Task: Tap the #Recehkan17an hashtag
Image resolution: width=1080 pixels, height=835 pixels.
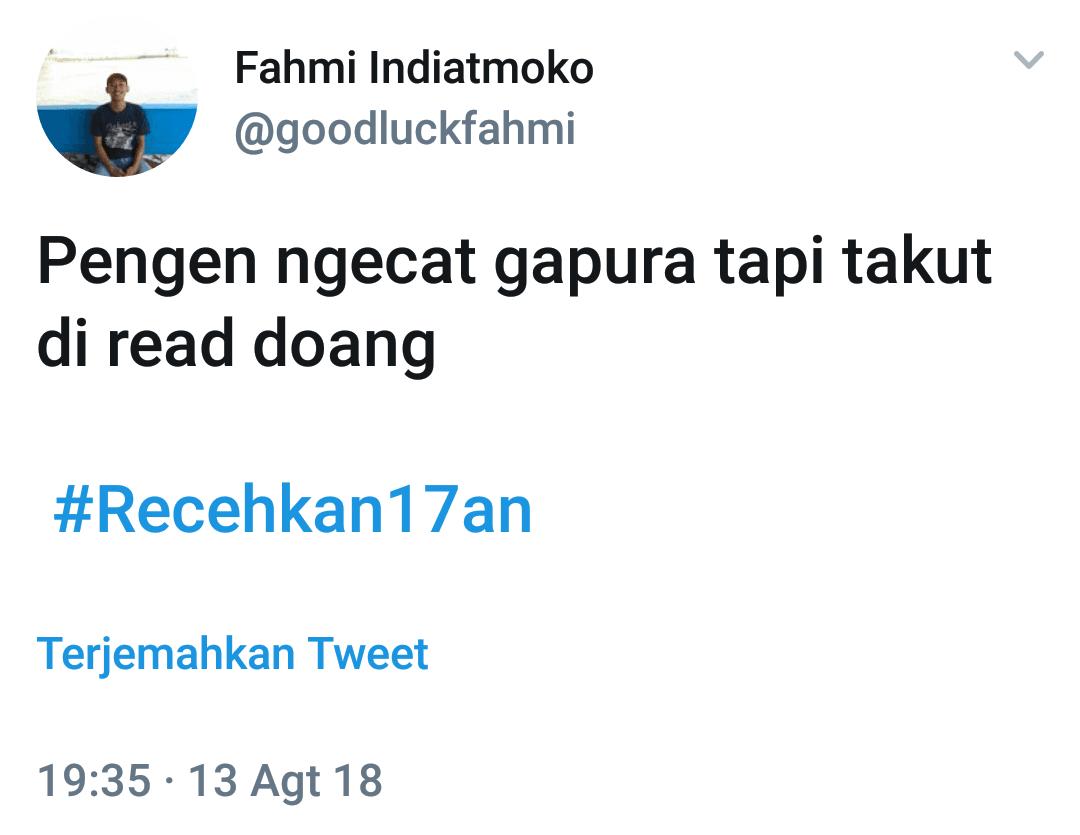Action: (293, 511)
